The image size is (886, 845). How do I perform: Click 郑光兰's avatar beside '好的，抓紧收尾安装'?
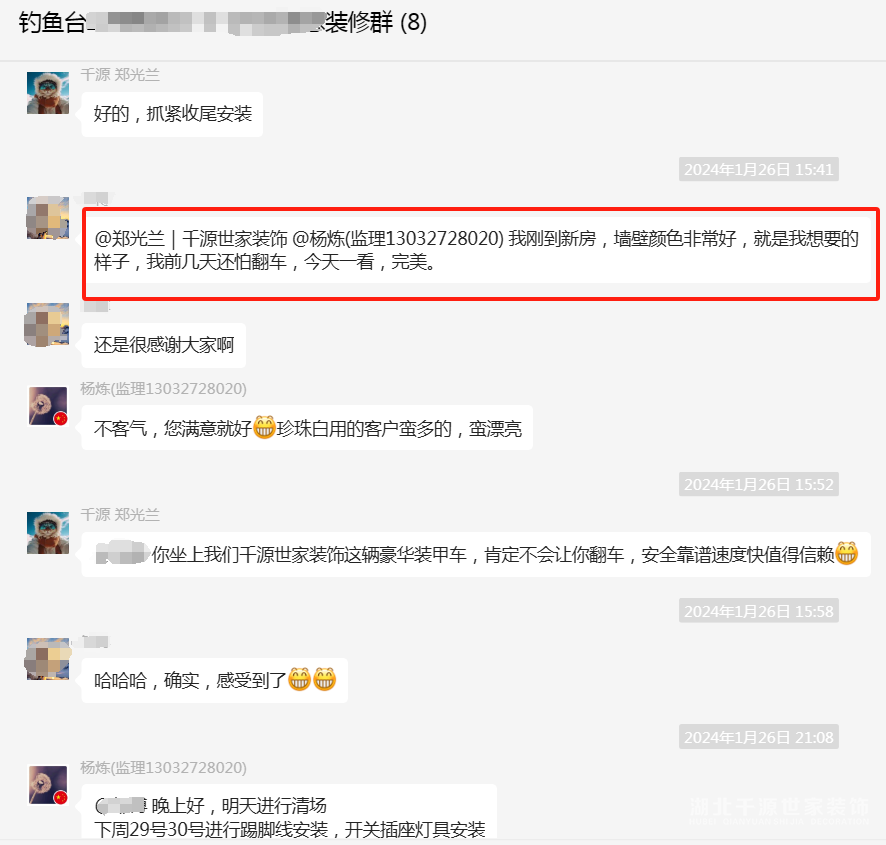click(x=48, y=93)
